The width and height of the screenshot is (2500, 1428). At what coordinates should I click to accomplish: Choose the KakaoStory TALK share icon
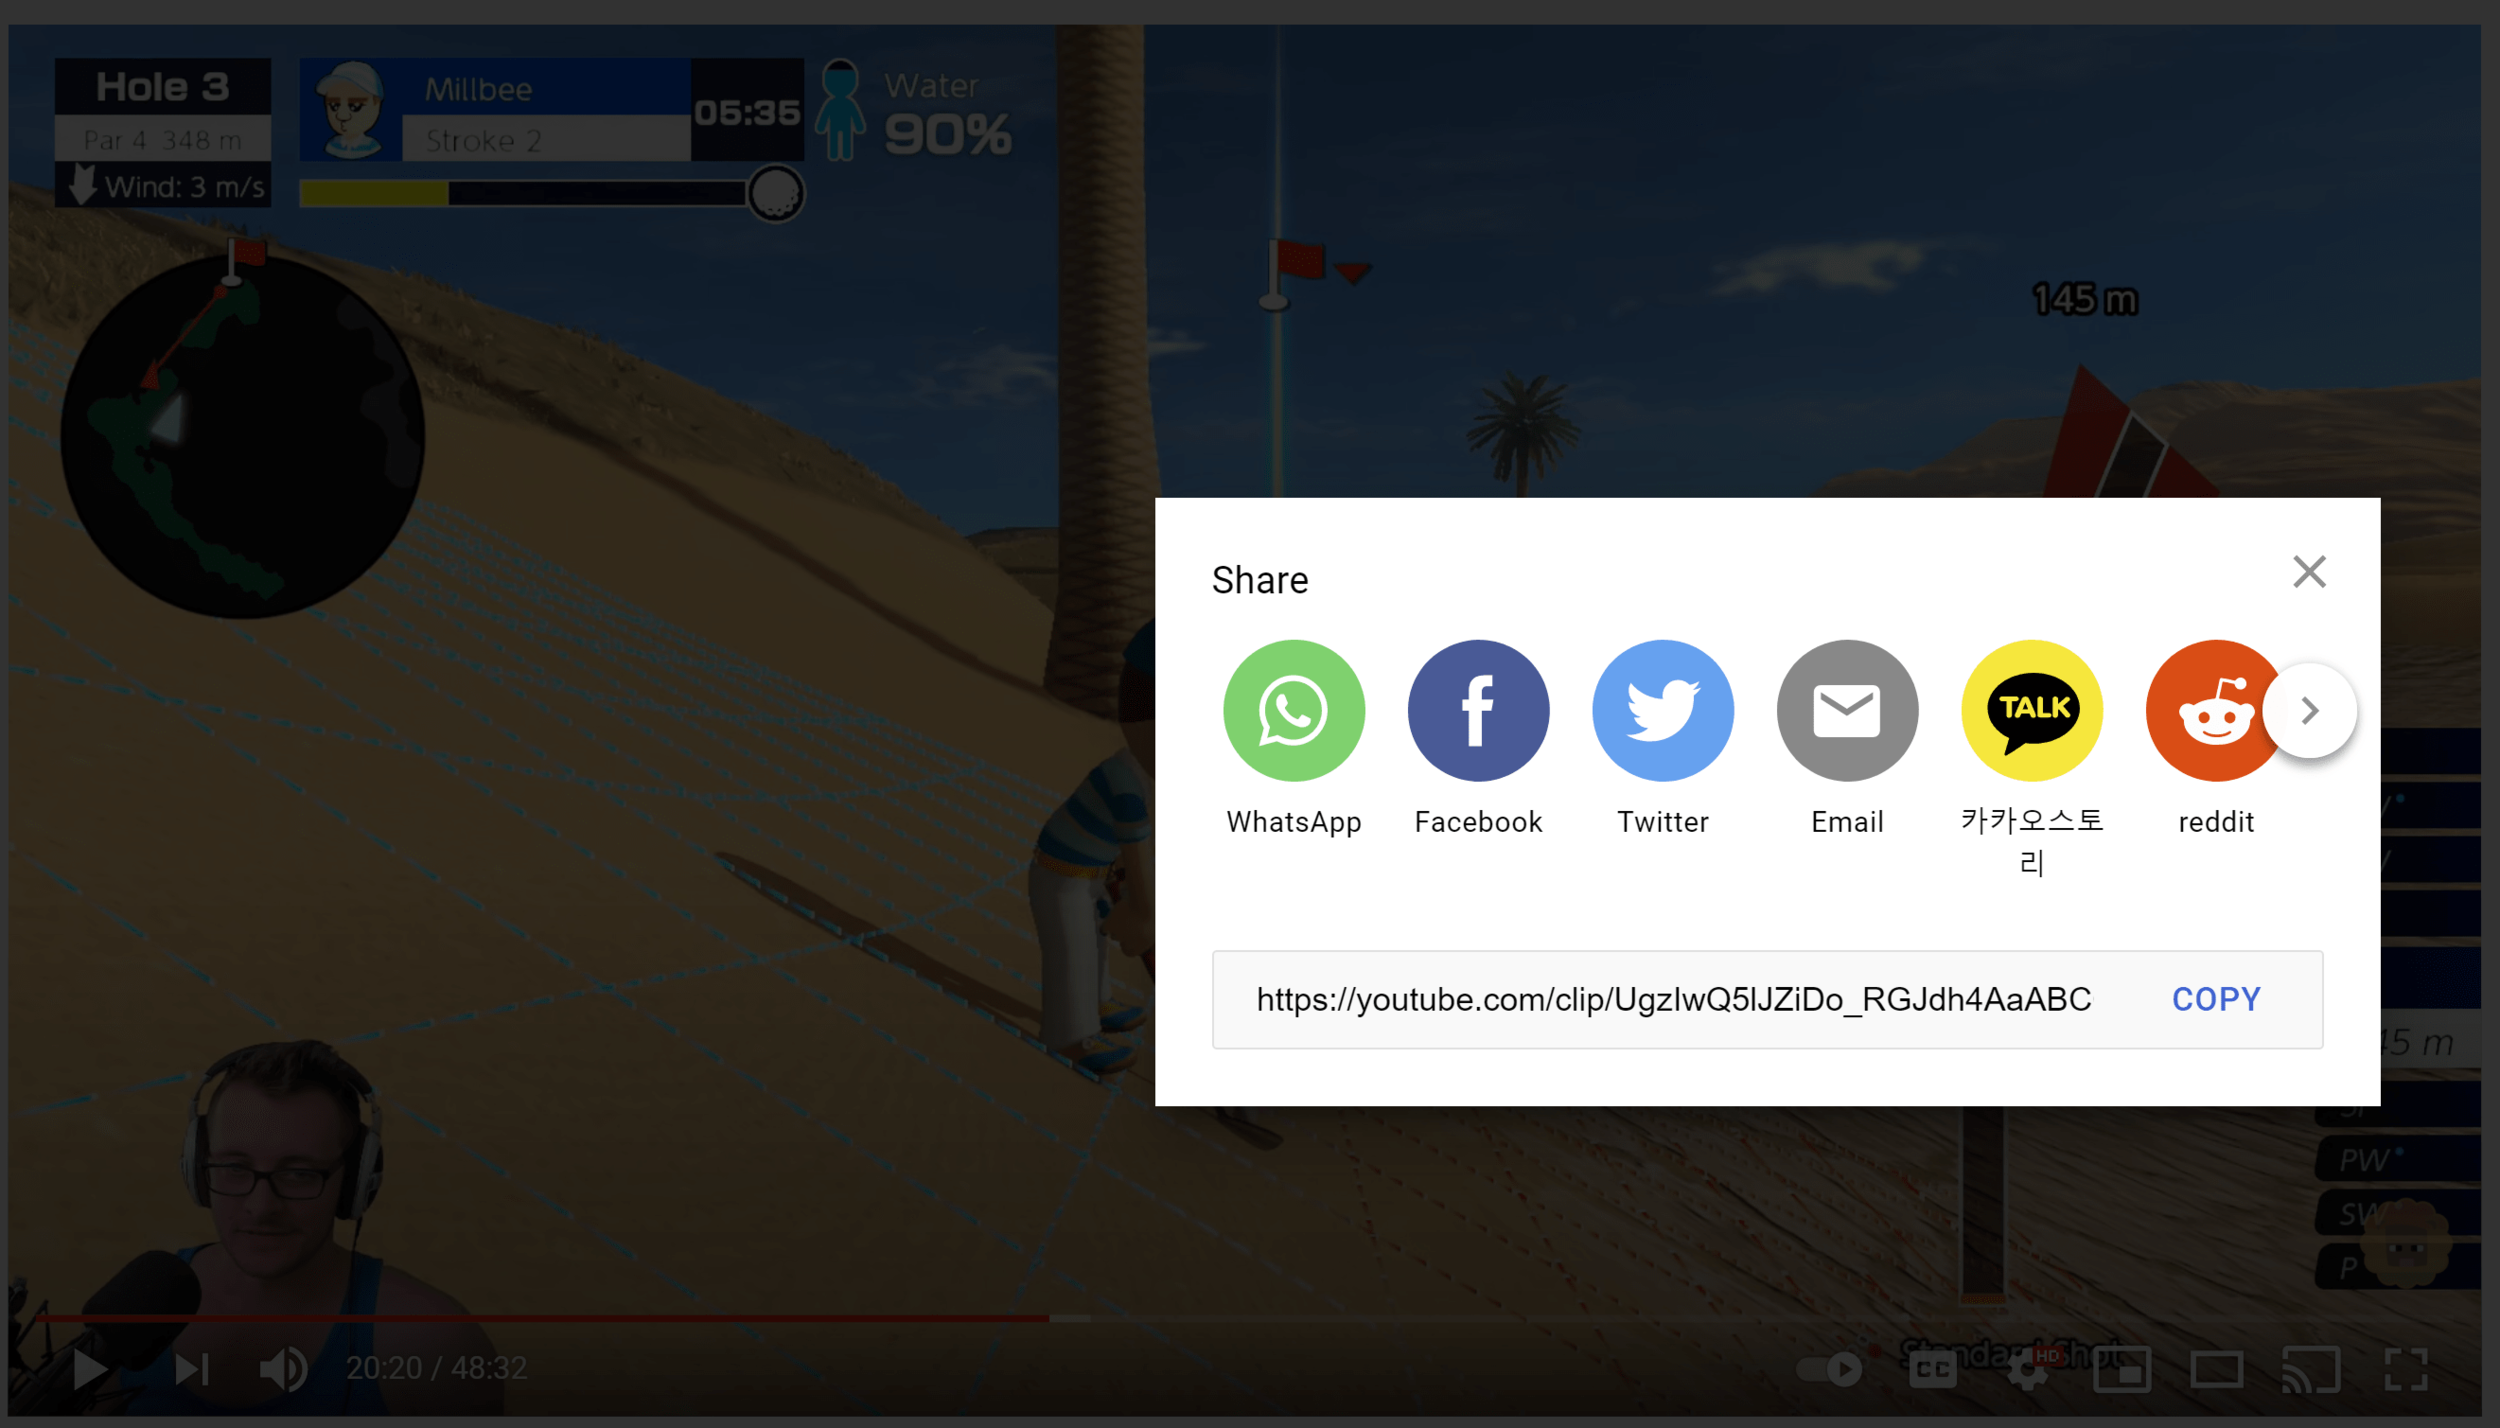coord(2031,710)
